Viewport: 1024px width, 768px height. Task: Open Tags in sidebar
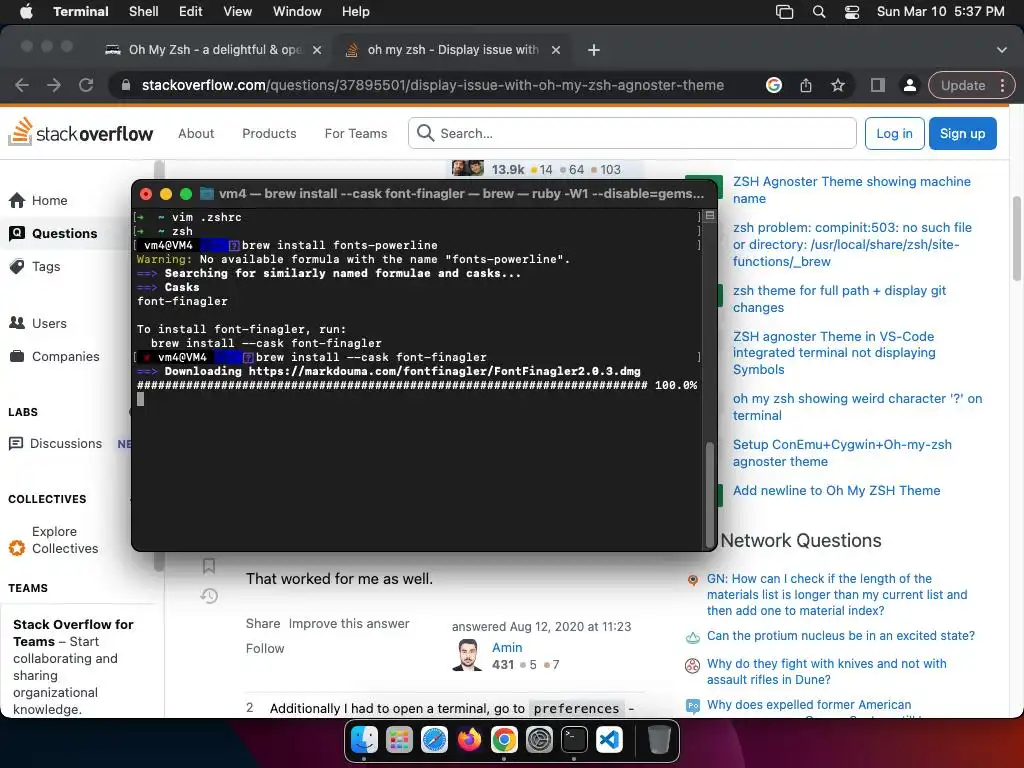(35, 266)
